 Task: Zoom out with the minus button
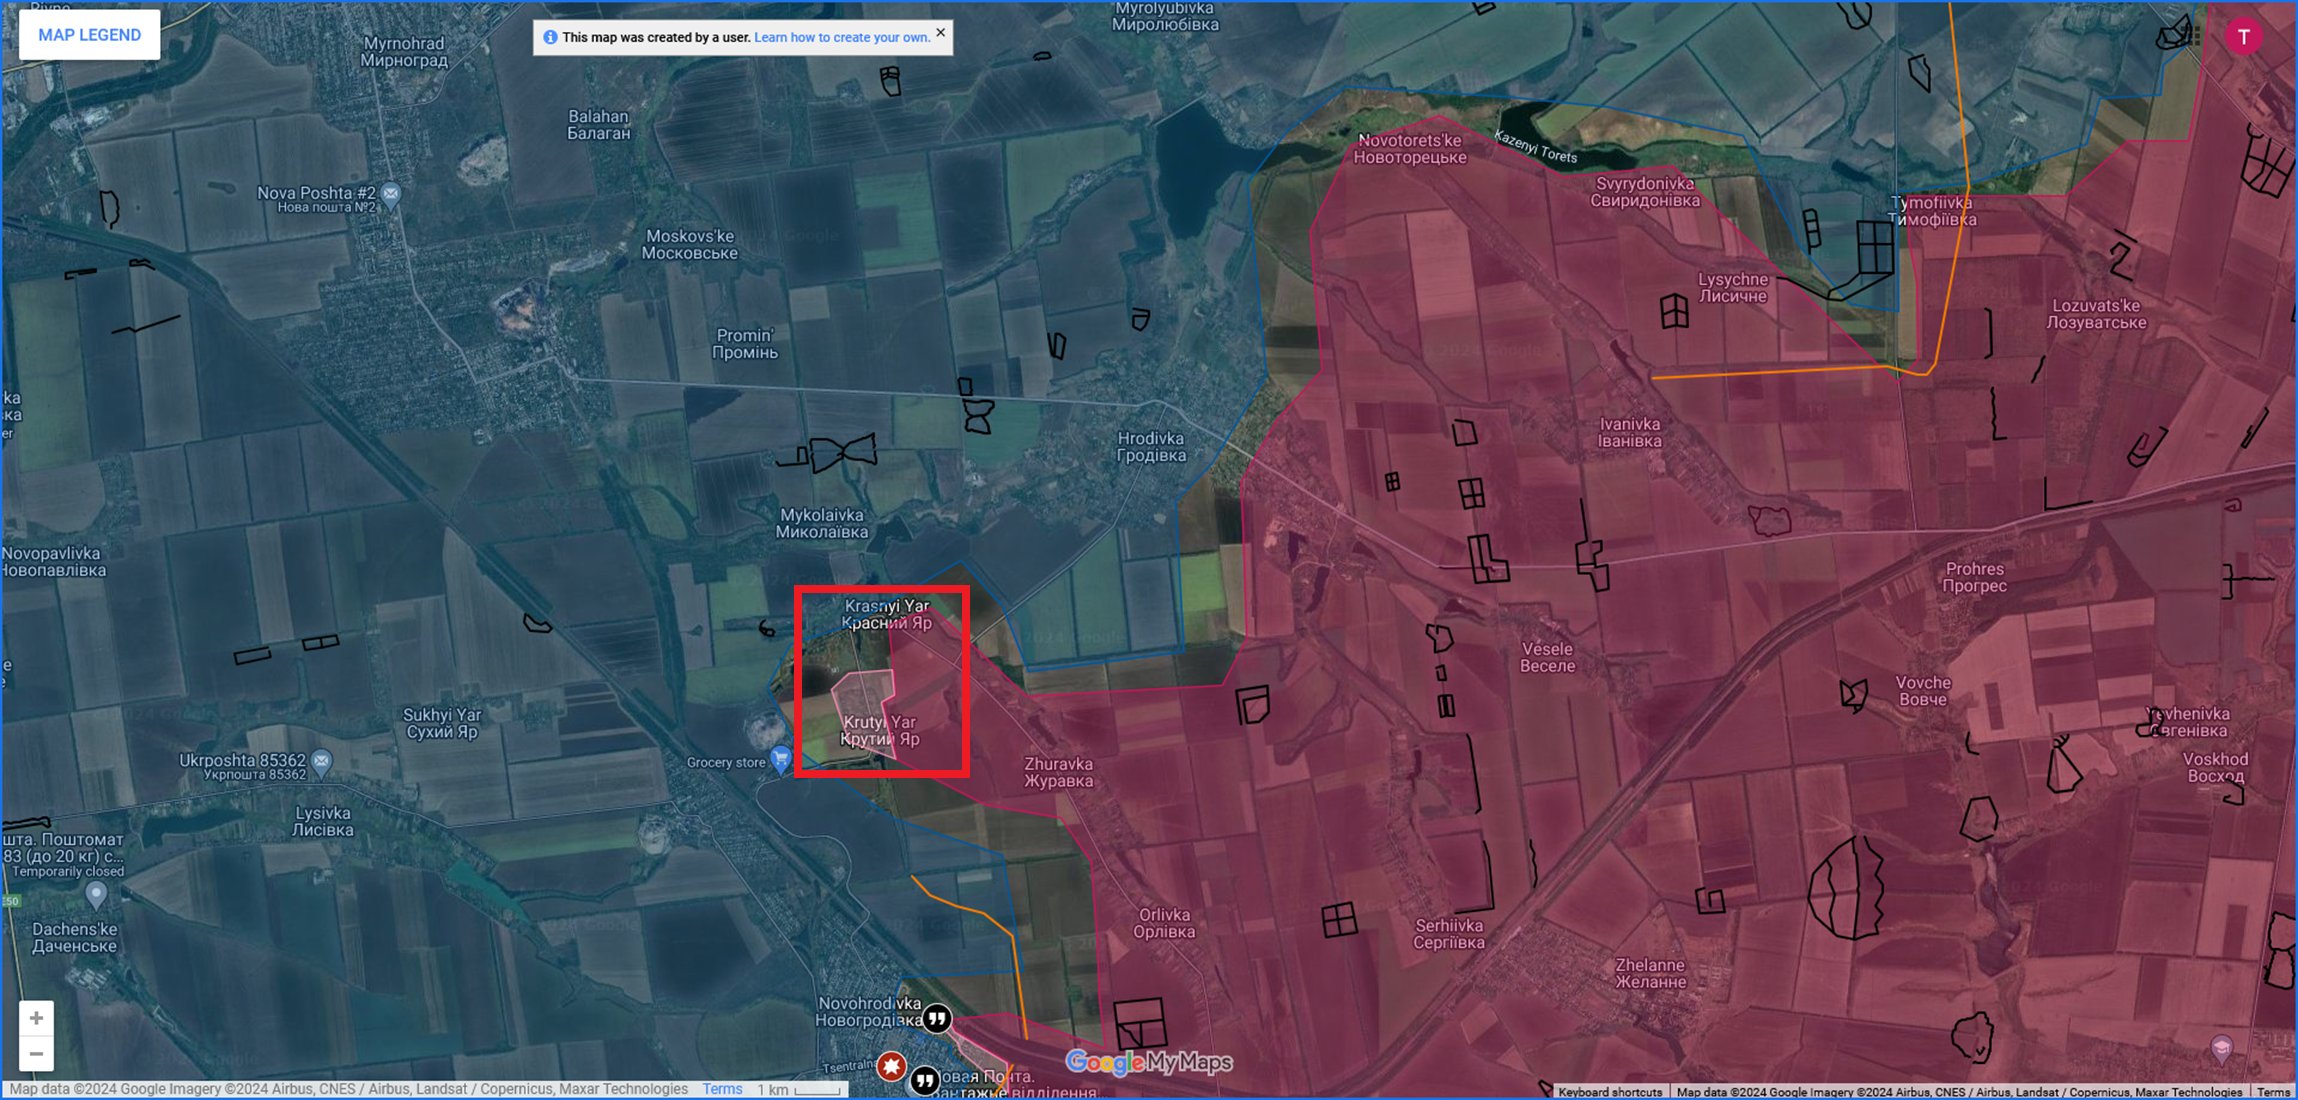pos(36,1053)
